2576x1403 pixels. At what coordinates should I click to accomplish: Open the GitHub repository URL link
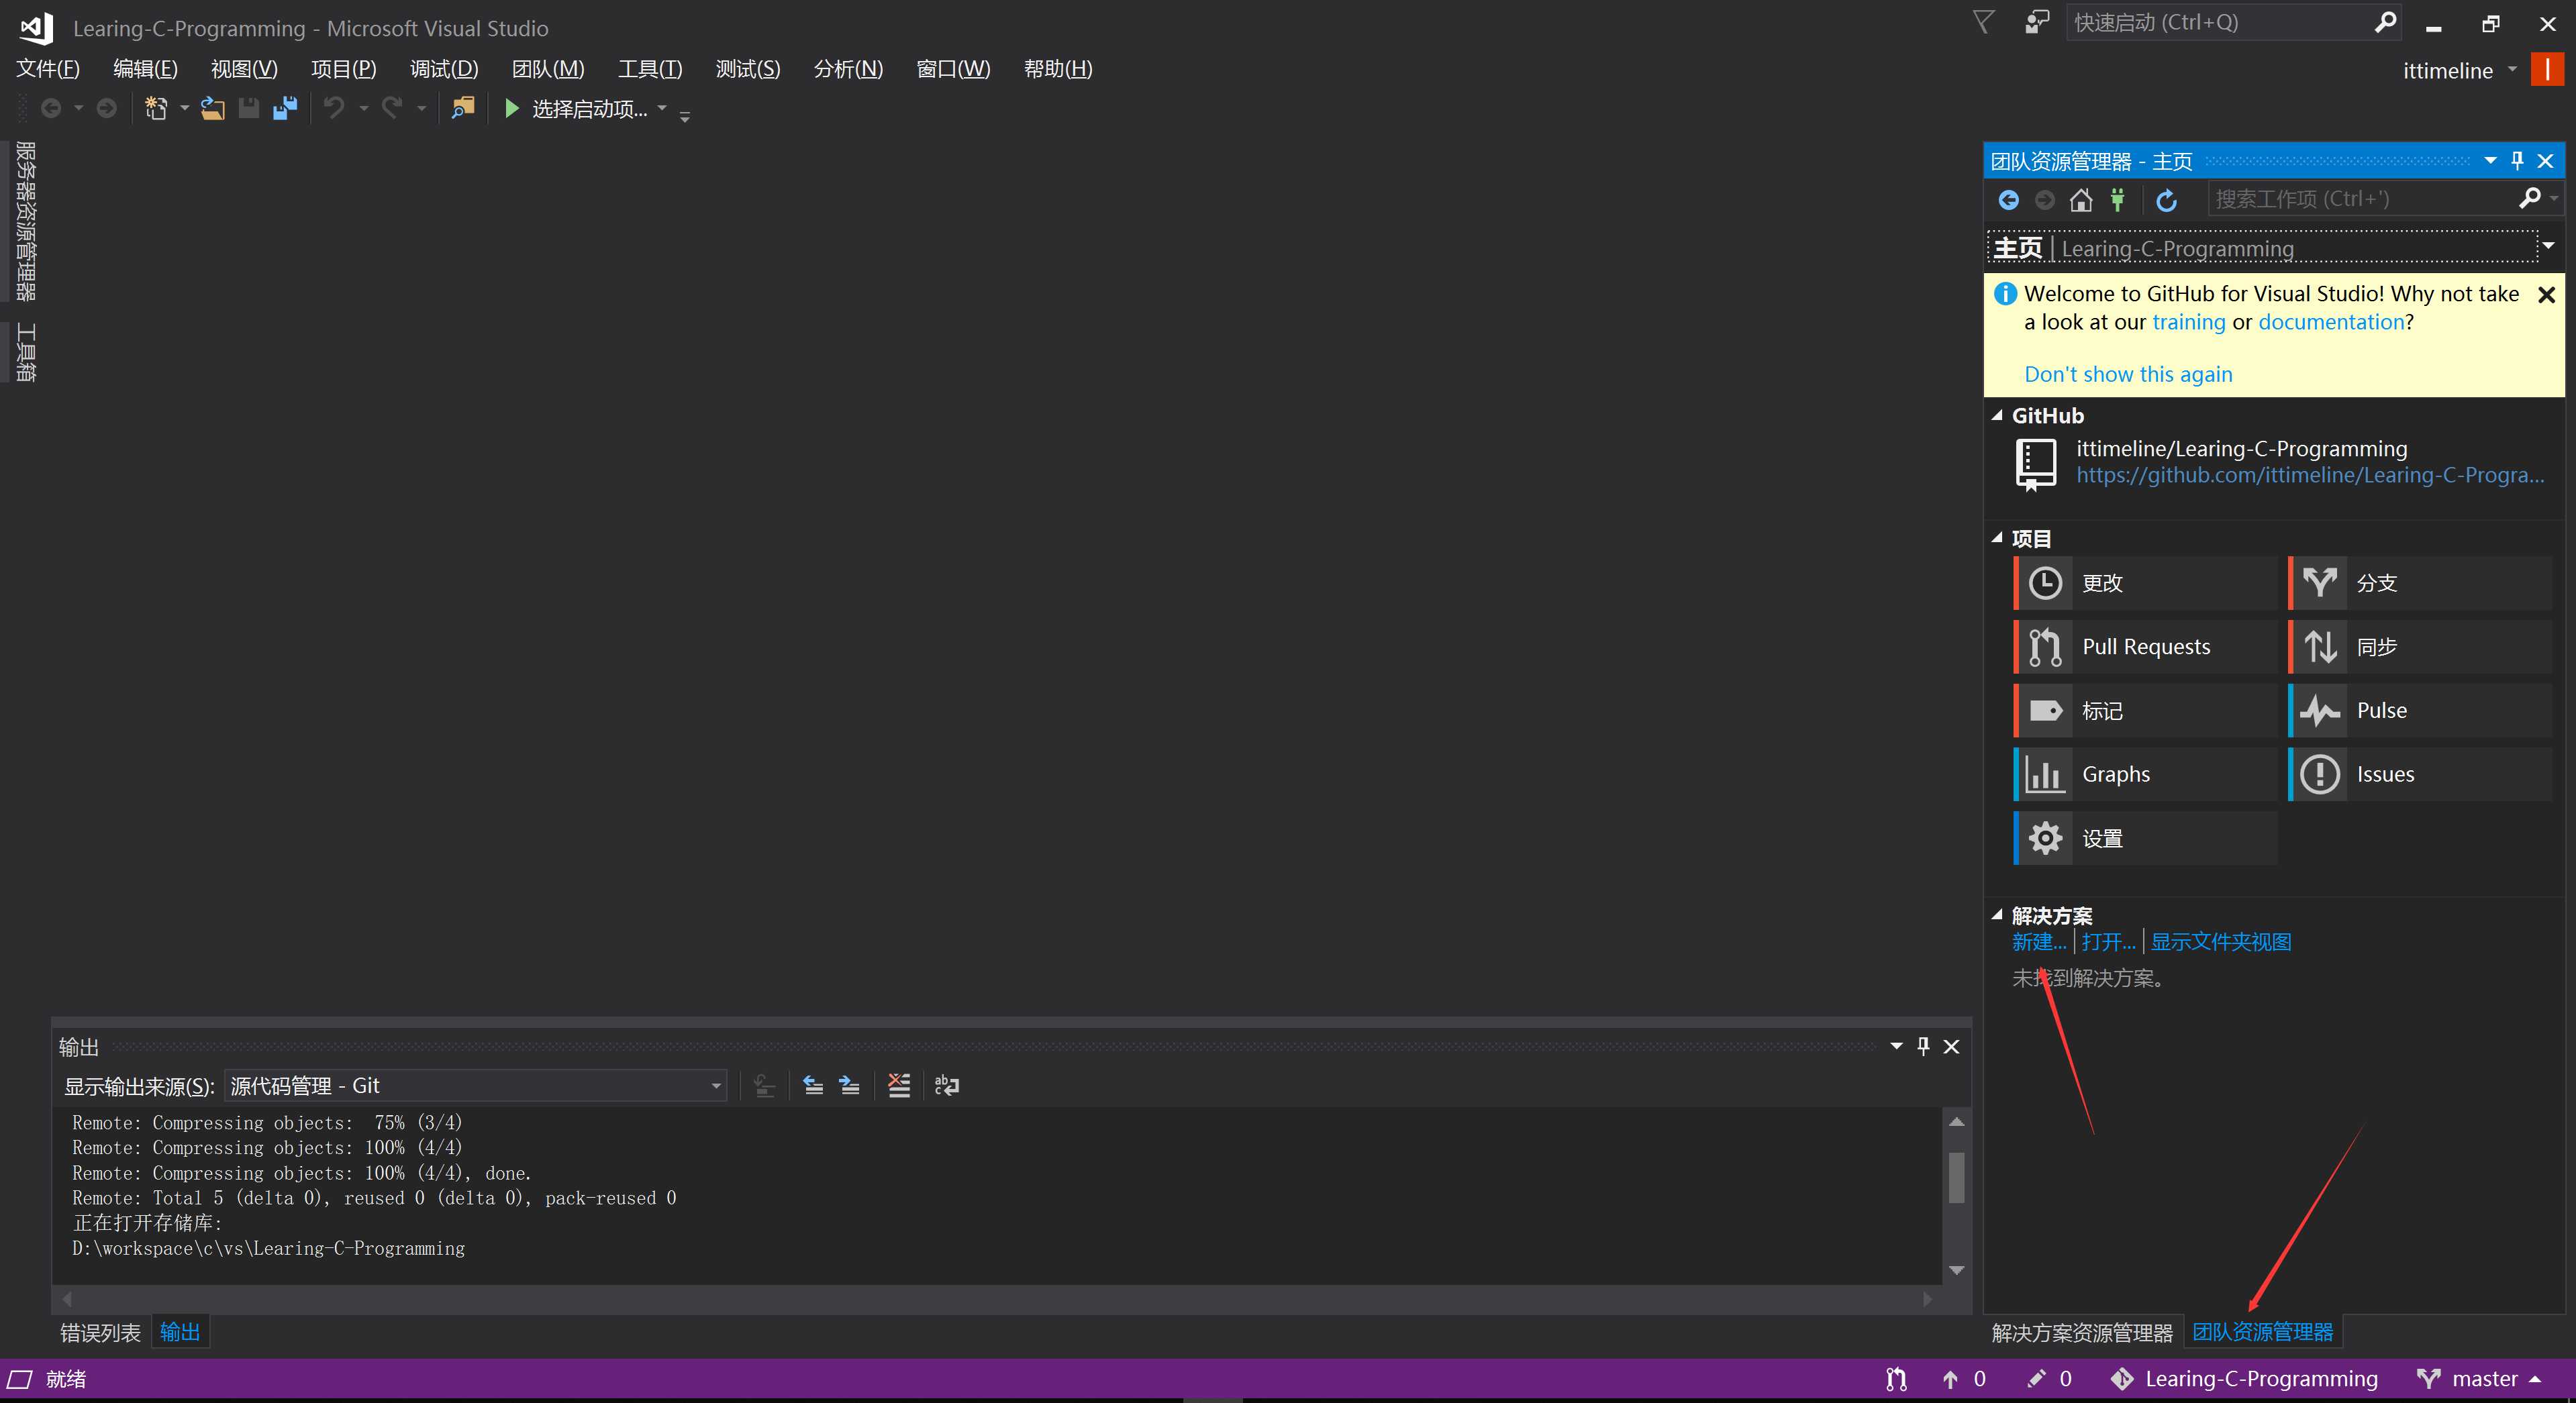tap(2310, 475)
